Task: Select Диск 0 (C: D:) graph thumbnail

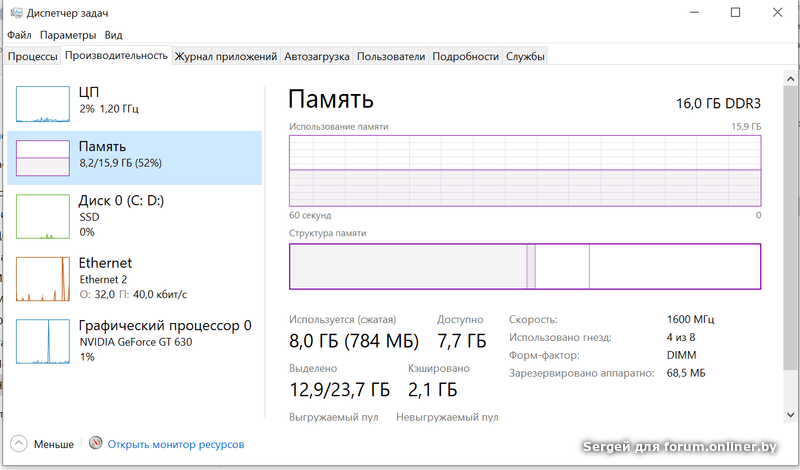Action: click(43, 216)
